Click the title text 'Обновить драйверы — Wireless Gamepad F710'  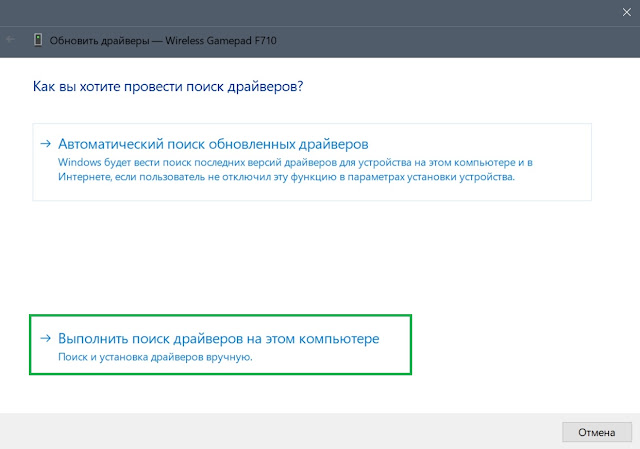coord(163,40)
